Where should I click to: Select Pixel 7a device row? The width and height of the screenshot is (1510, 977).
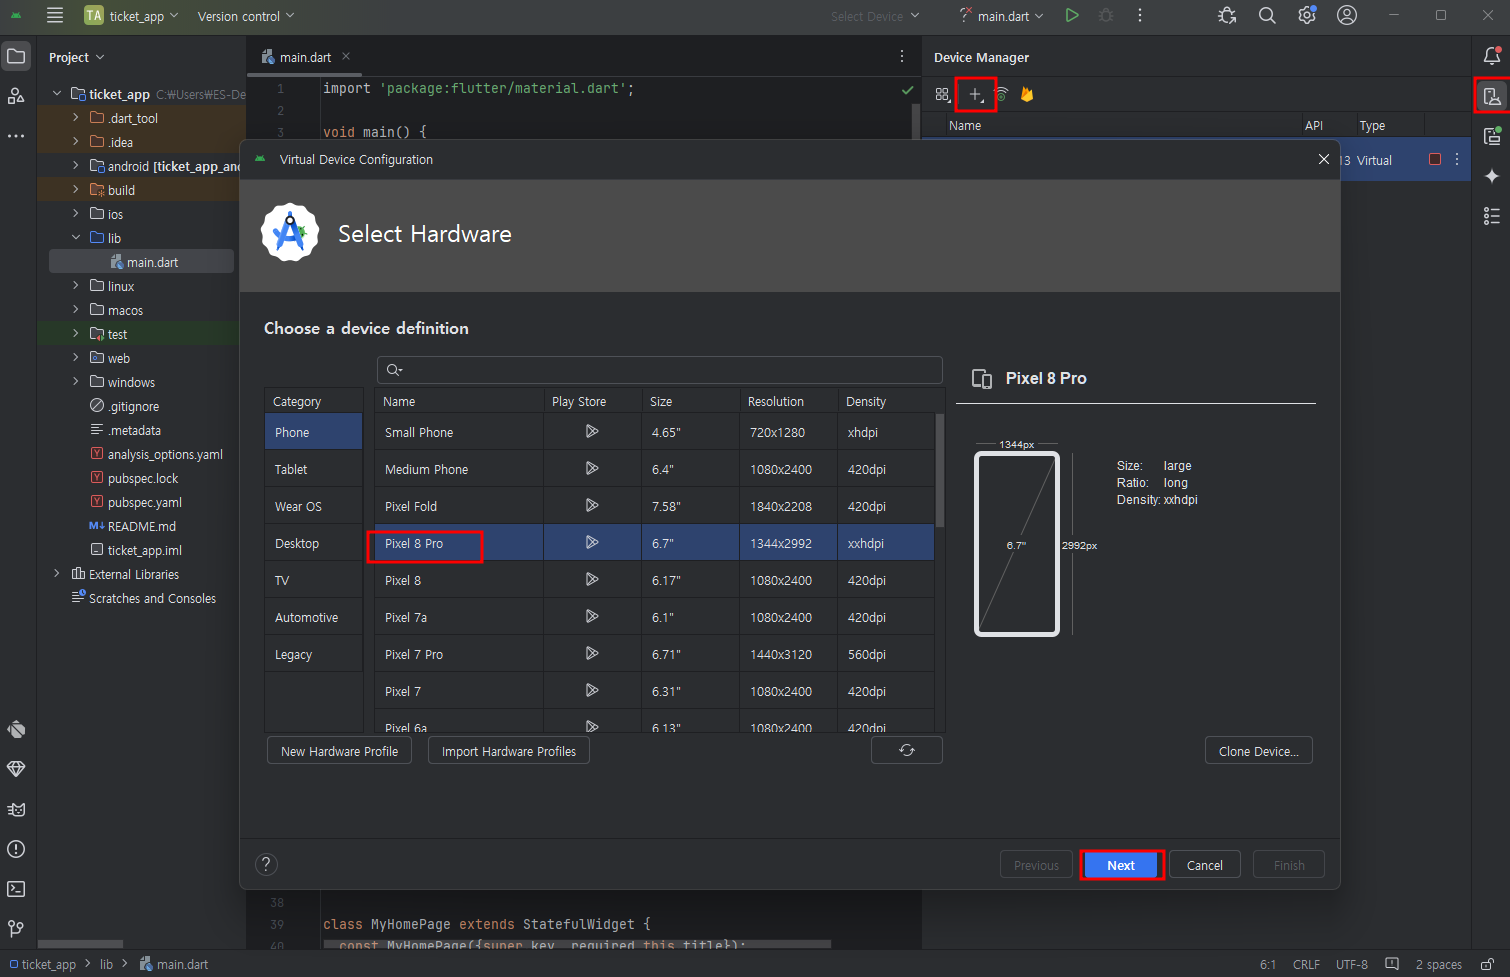[654, 617]
